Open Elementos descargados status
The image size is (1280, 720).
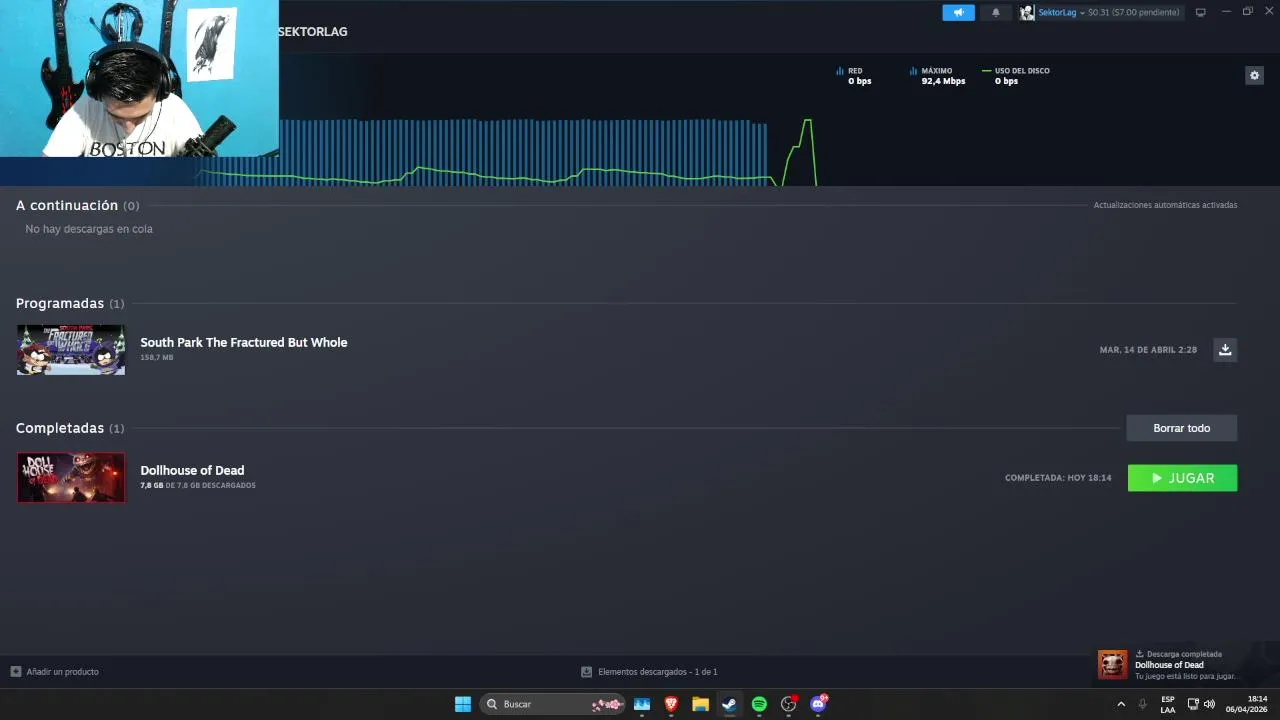tap(649, 672)
